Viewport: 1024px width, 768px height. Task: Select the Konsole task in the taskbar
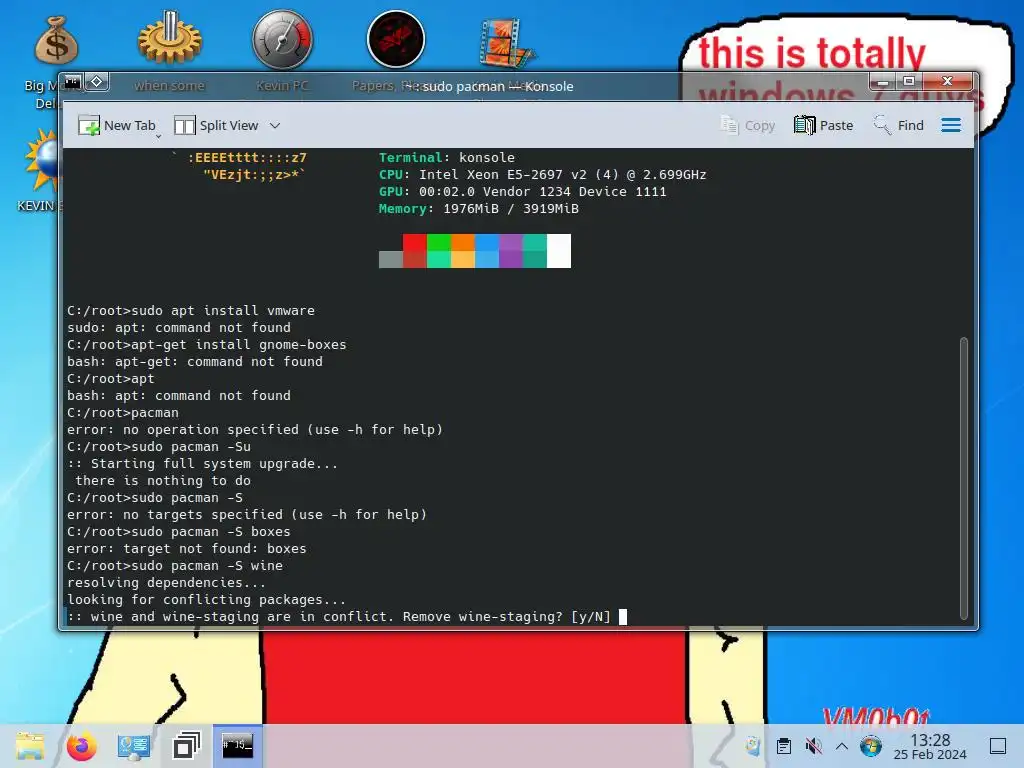(238, 746)
